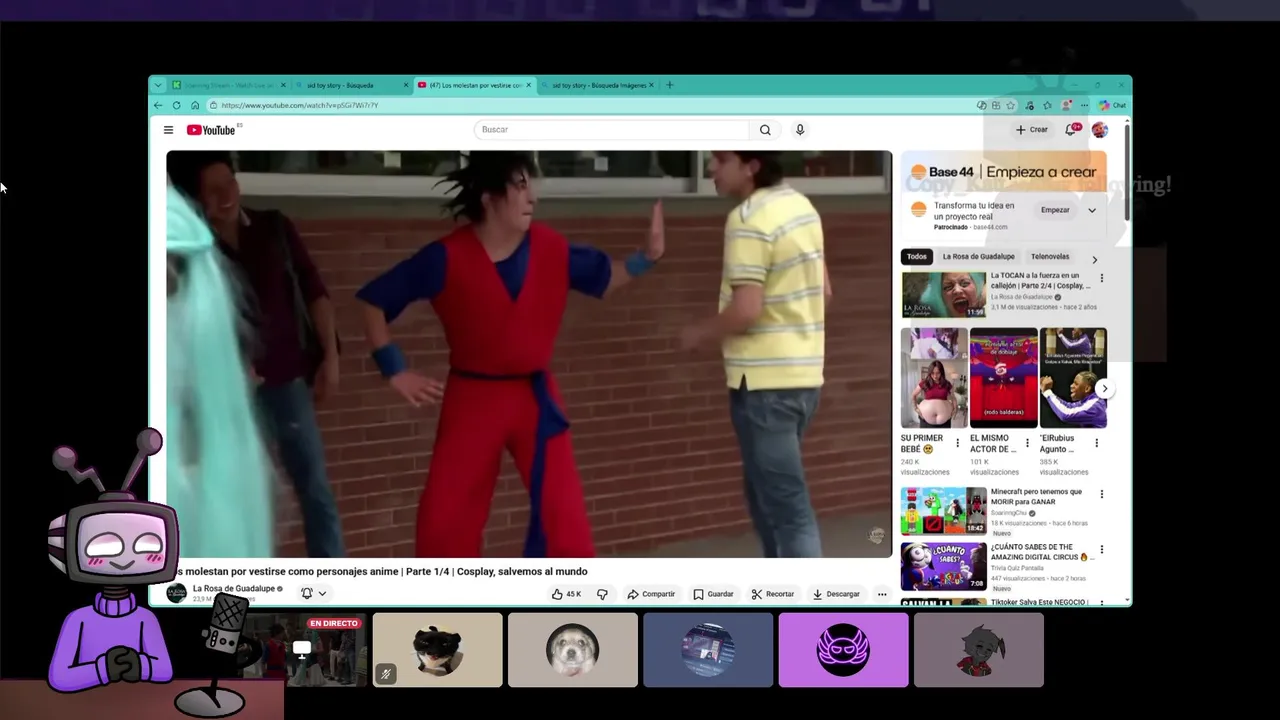Open 'La TOCAN a la fuerza' video thumbnail
The image size is (1280, 720).
click(944, 295)
